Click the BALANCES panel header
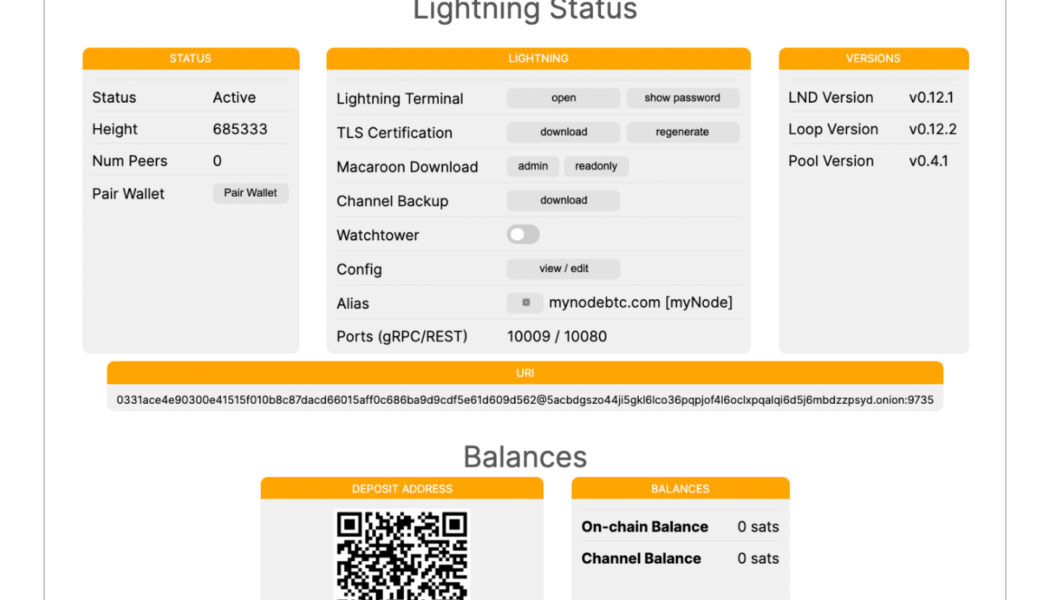1050x600 pixels. [x=680, y=489]
